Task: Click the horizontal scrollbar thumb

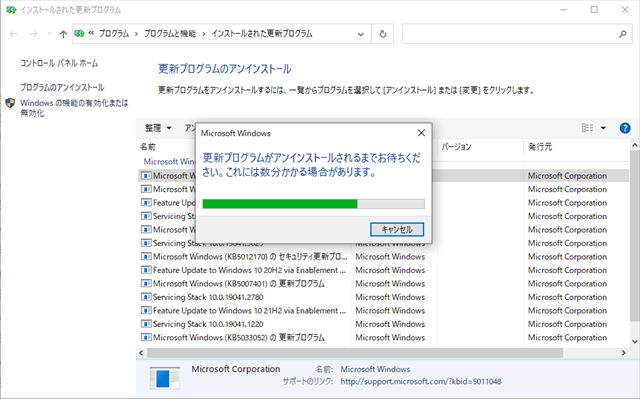Action: pos(355,352)
